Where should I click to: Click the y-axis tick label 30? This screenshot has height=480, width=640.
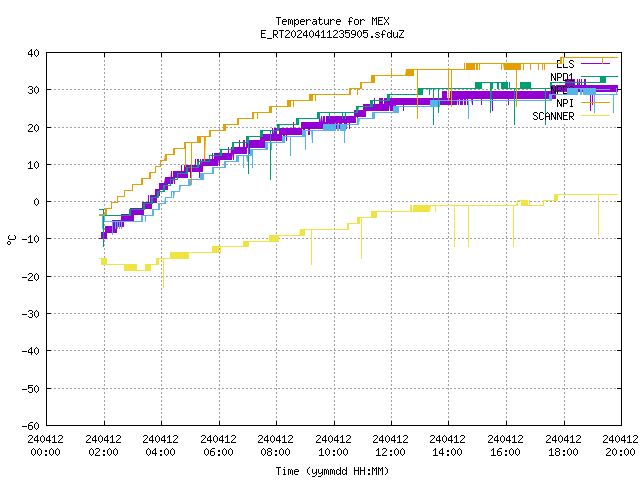pyautogui.click(x=33, y=90)
